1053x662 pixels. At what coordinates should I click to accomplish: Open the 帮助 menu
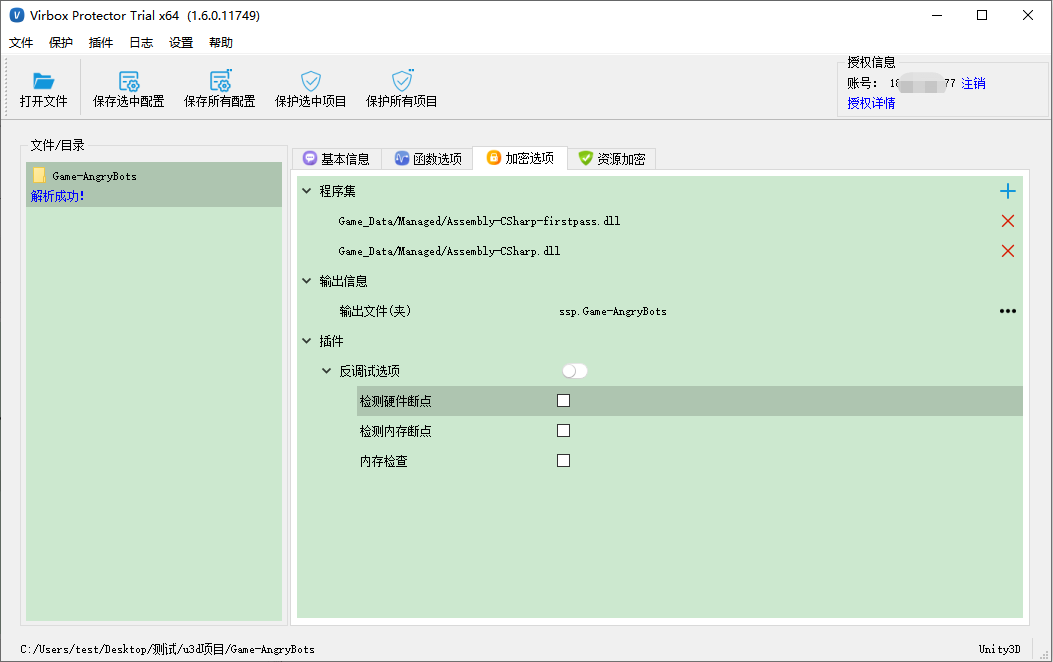(x=221, y=43)
